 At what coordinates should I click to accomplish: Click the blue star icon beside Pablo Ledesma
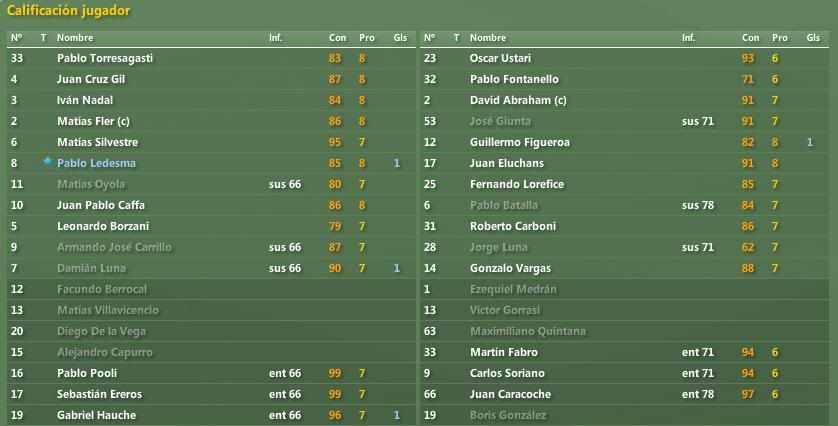pos(48,162)
